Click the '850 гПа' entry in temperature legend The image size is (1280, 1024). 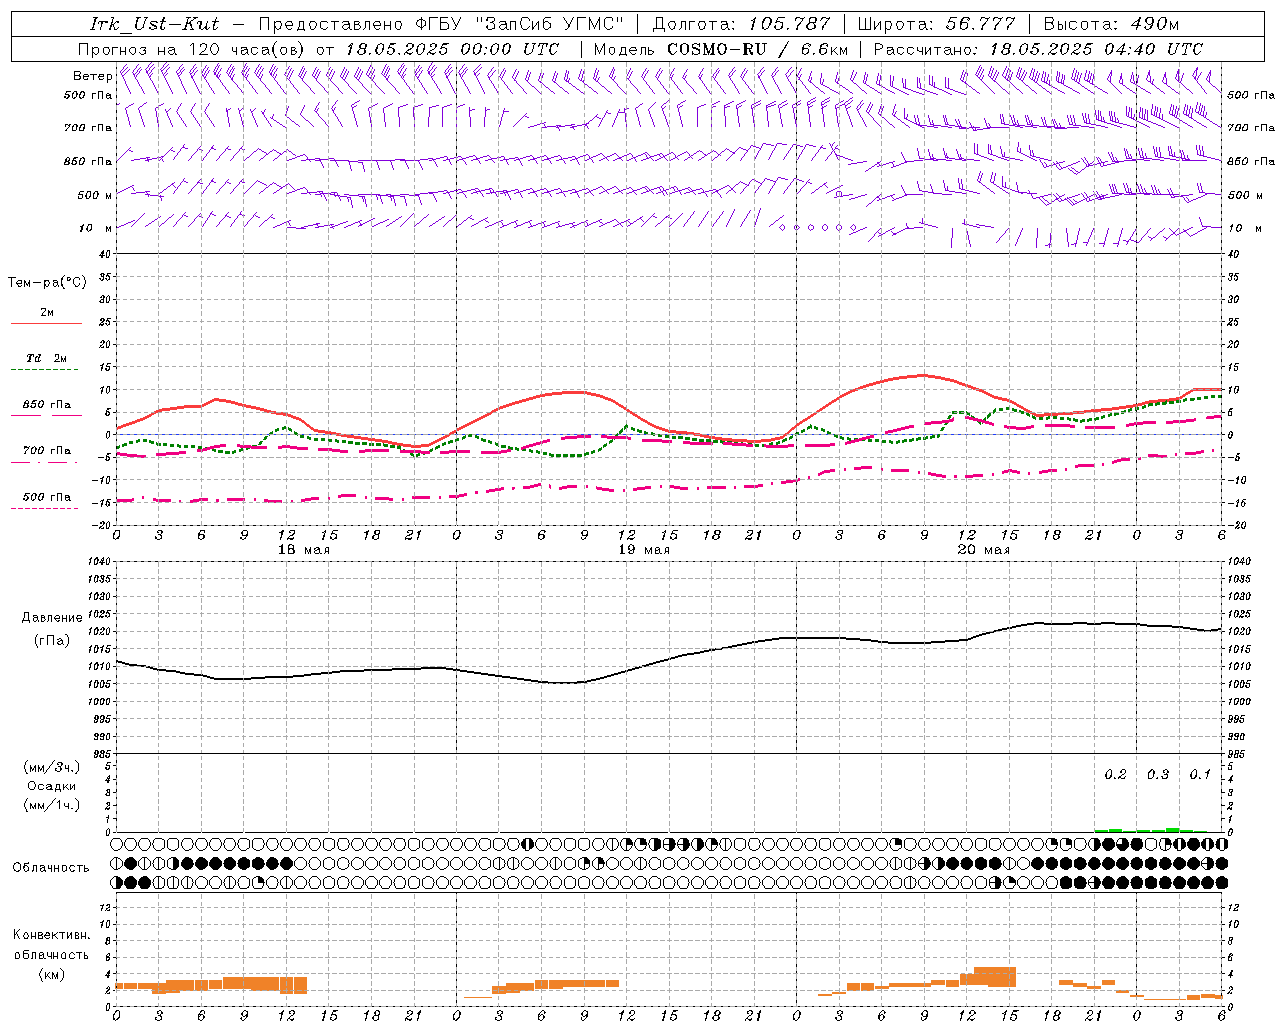[47, 405]
